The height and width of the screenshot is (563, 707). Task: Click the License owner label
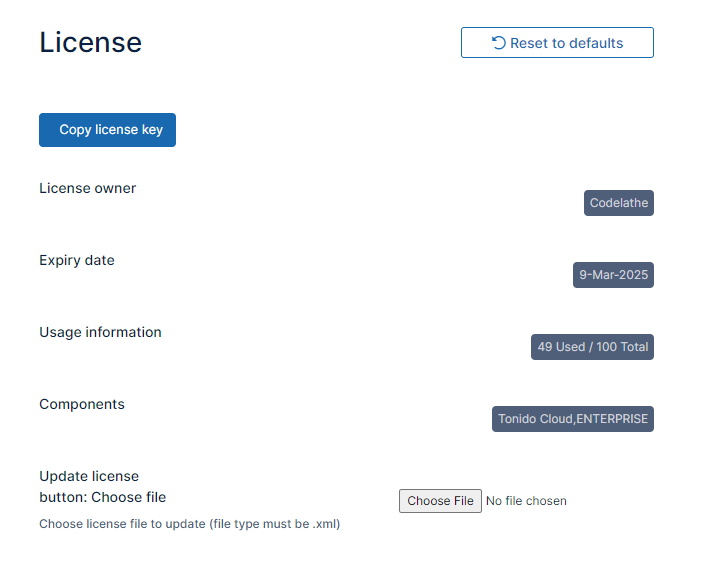click(87, 188)
